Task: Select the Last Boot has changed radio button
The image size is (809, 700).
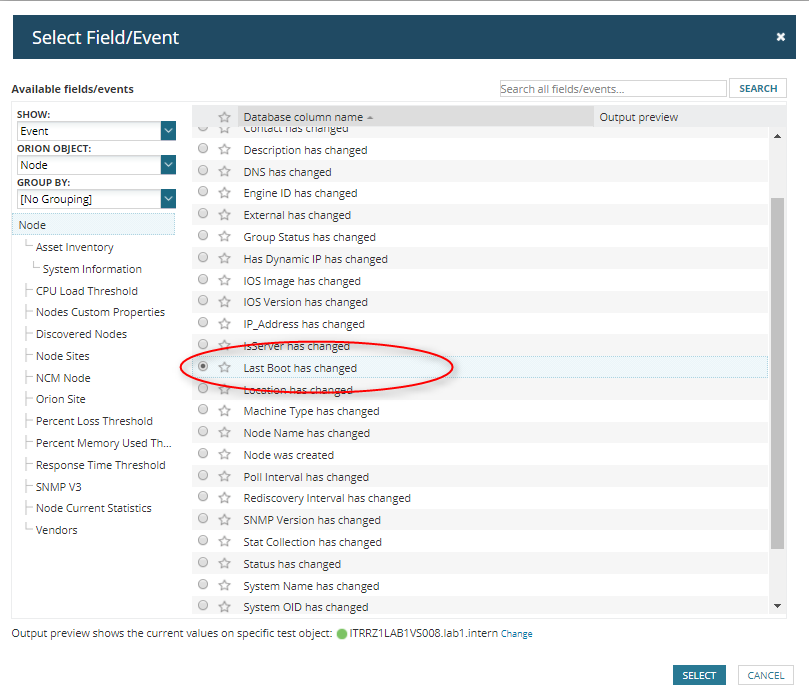Action: point(203,366)
